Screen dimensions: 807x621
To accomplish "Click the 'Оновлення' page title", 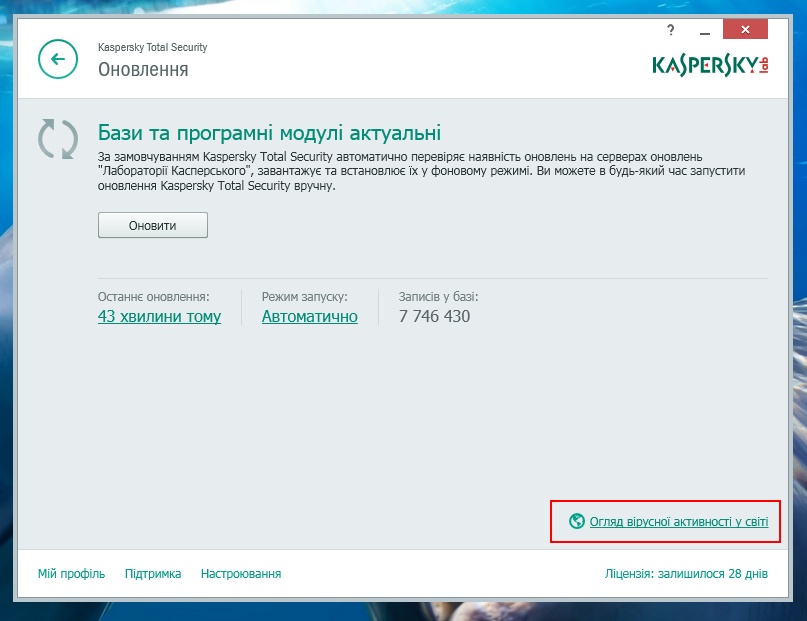I will coord(143,69).
